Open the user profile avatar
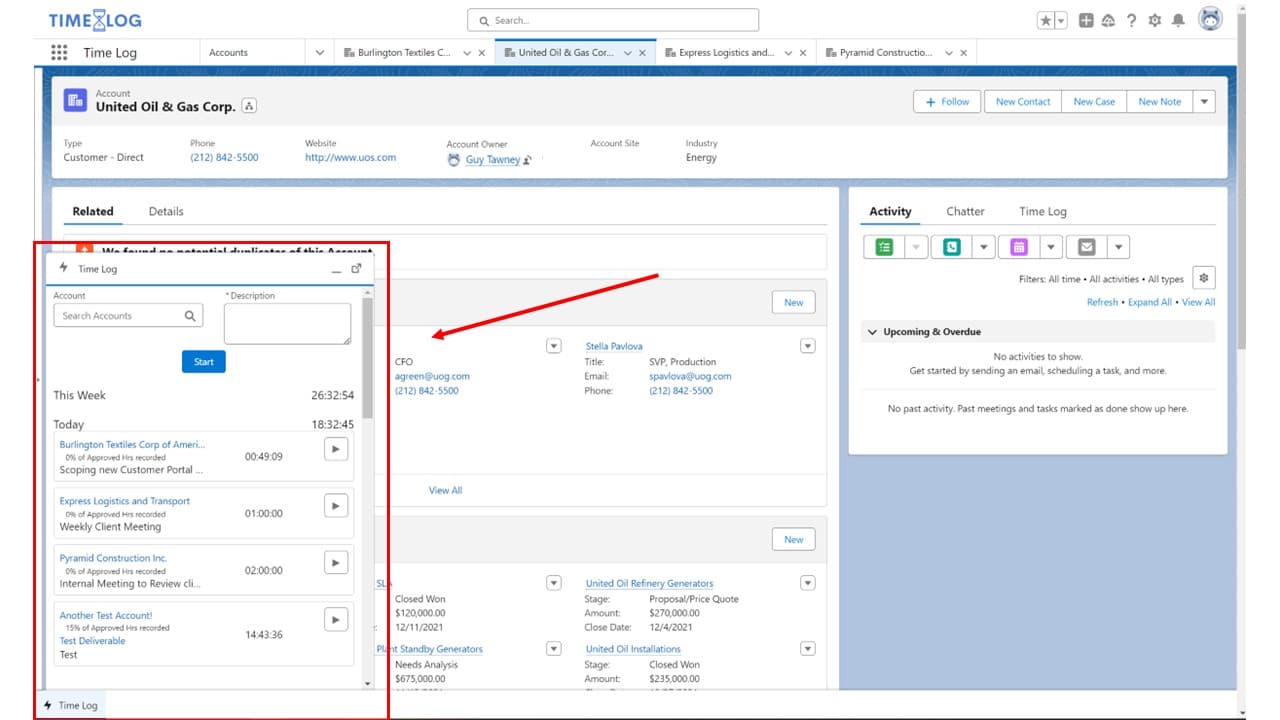The image size is (1280, 720). point(1210,20)
